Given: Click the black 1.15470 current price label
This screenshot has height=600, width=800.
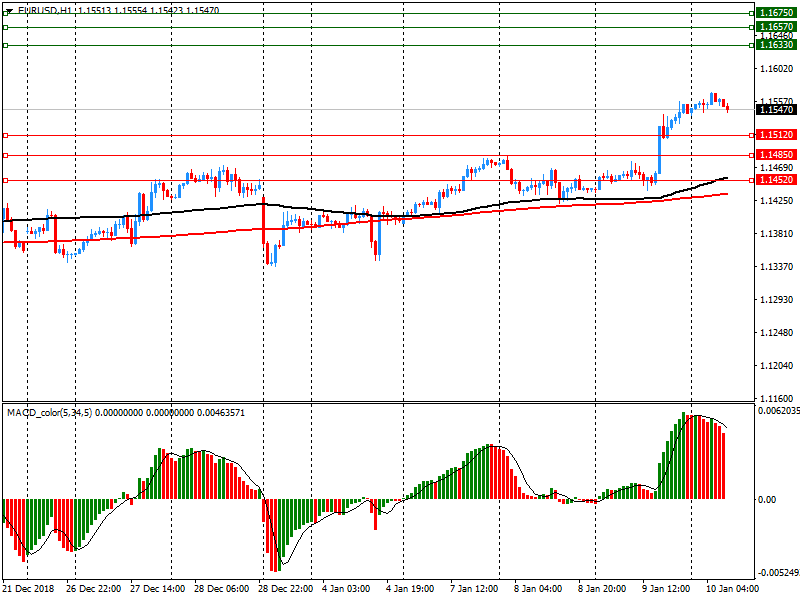Looking at the screenshot, I should (x=776, y=109).
